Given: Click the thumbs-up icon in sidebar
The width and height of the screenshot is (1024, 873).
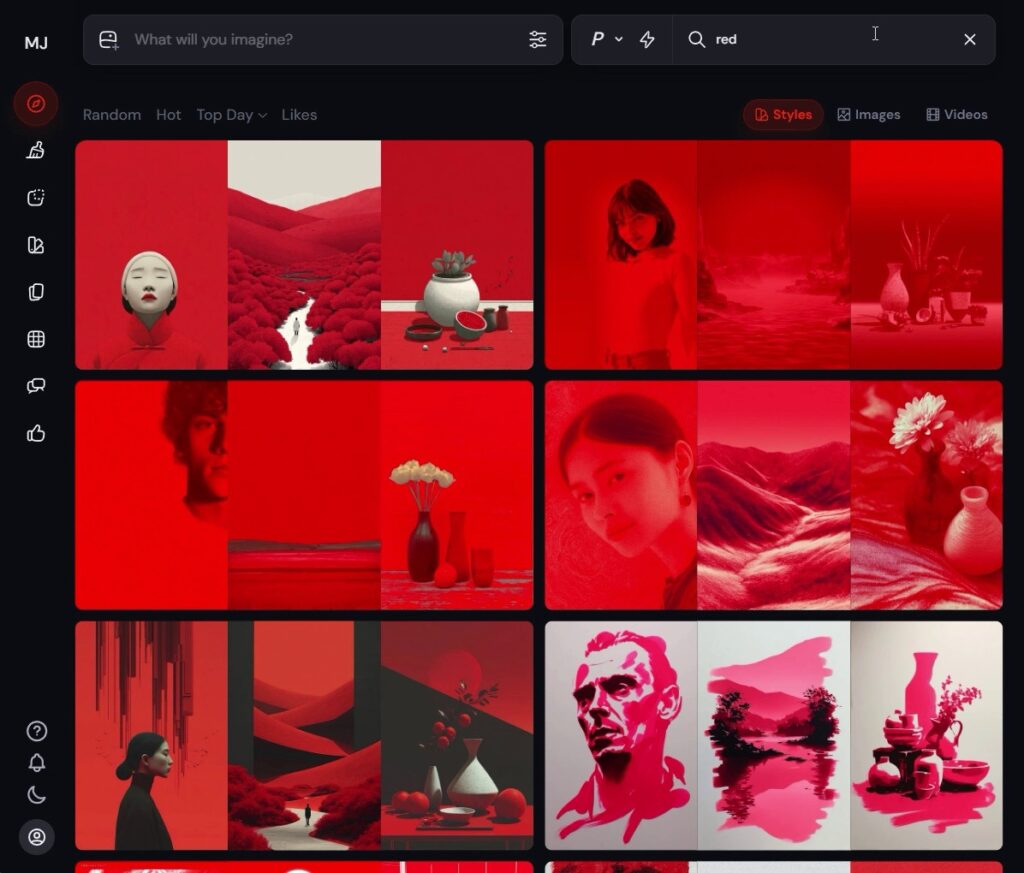Looking at the screenshot, I should 36,433.
